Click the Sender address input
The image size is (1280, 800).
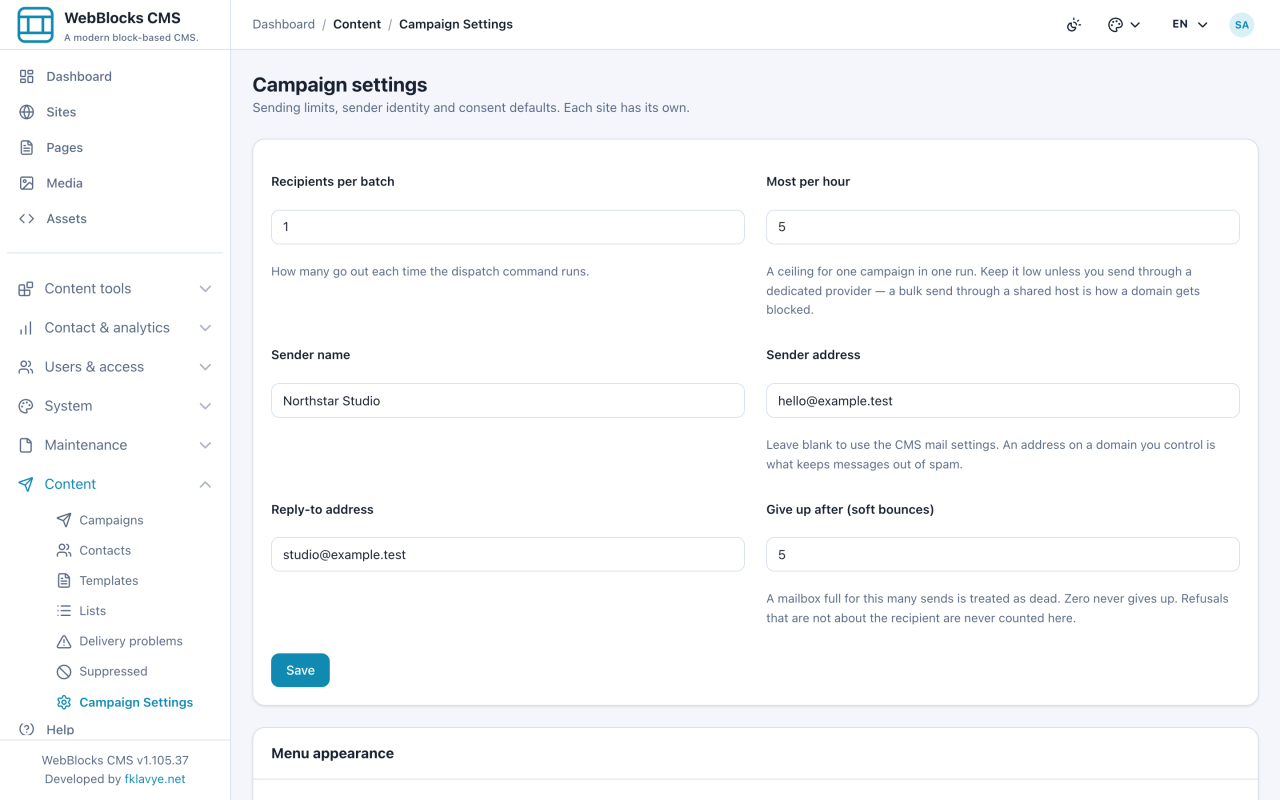(x=1003, y=400)
